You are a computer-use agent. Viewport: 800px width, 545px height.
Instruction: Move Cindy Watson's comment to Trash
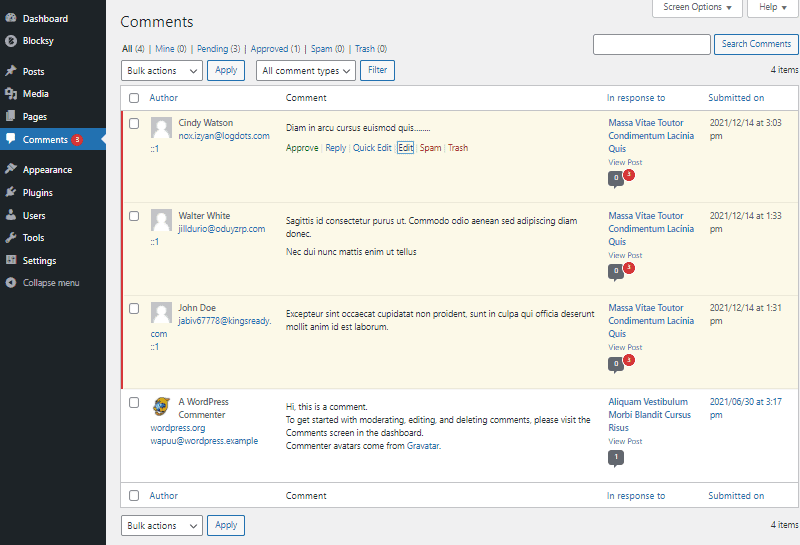(x=458, y=147)
